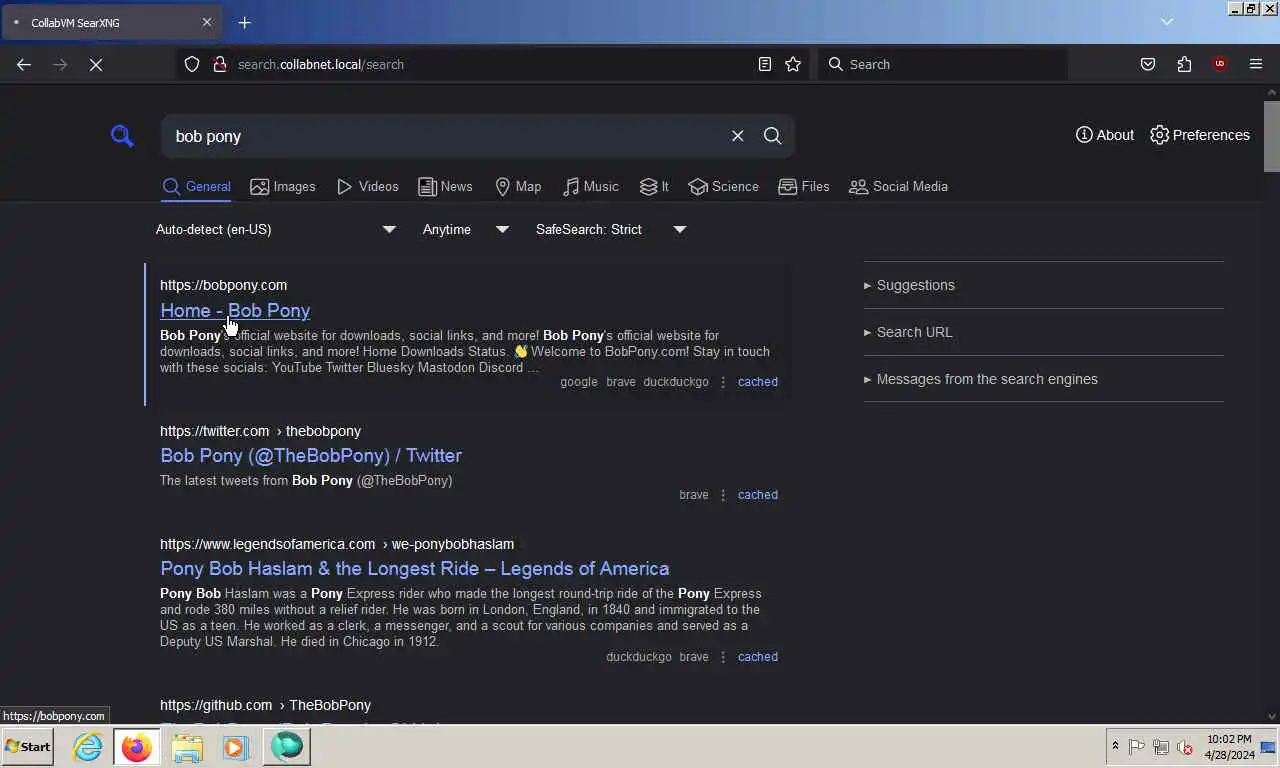Open the three-dot menu on bobpony.com result

[x=723, y=382]
